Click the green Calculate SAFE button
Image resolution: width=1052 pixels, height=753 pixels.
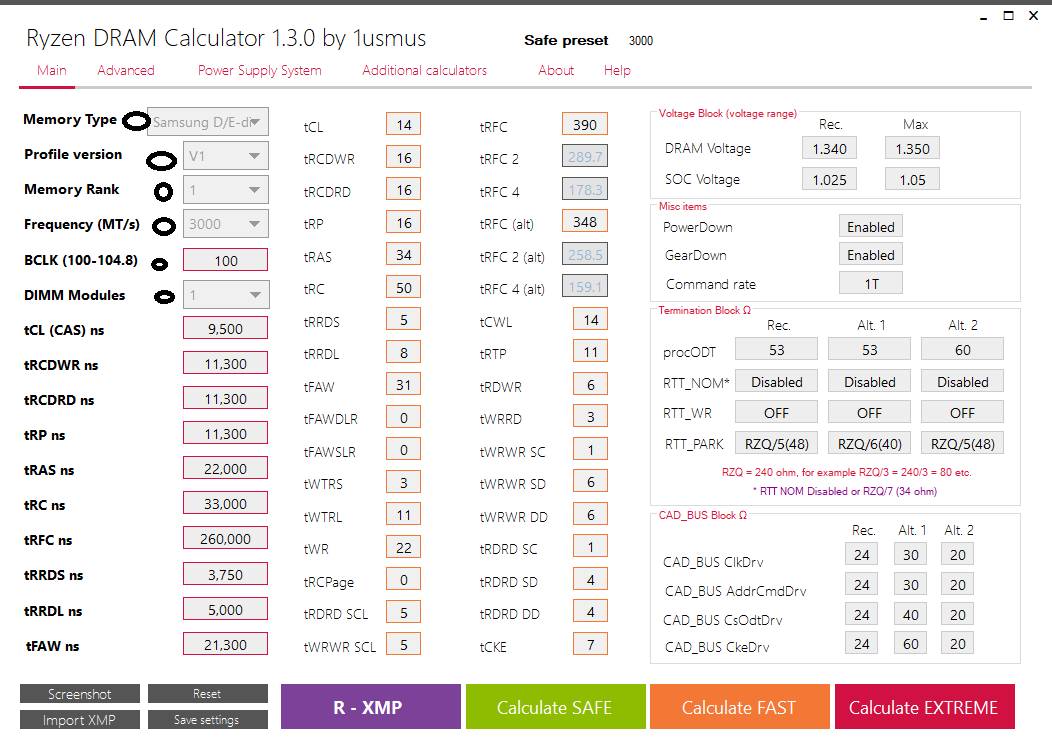click(x=556, y=707)
